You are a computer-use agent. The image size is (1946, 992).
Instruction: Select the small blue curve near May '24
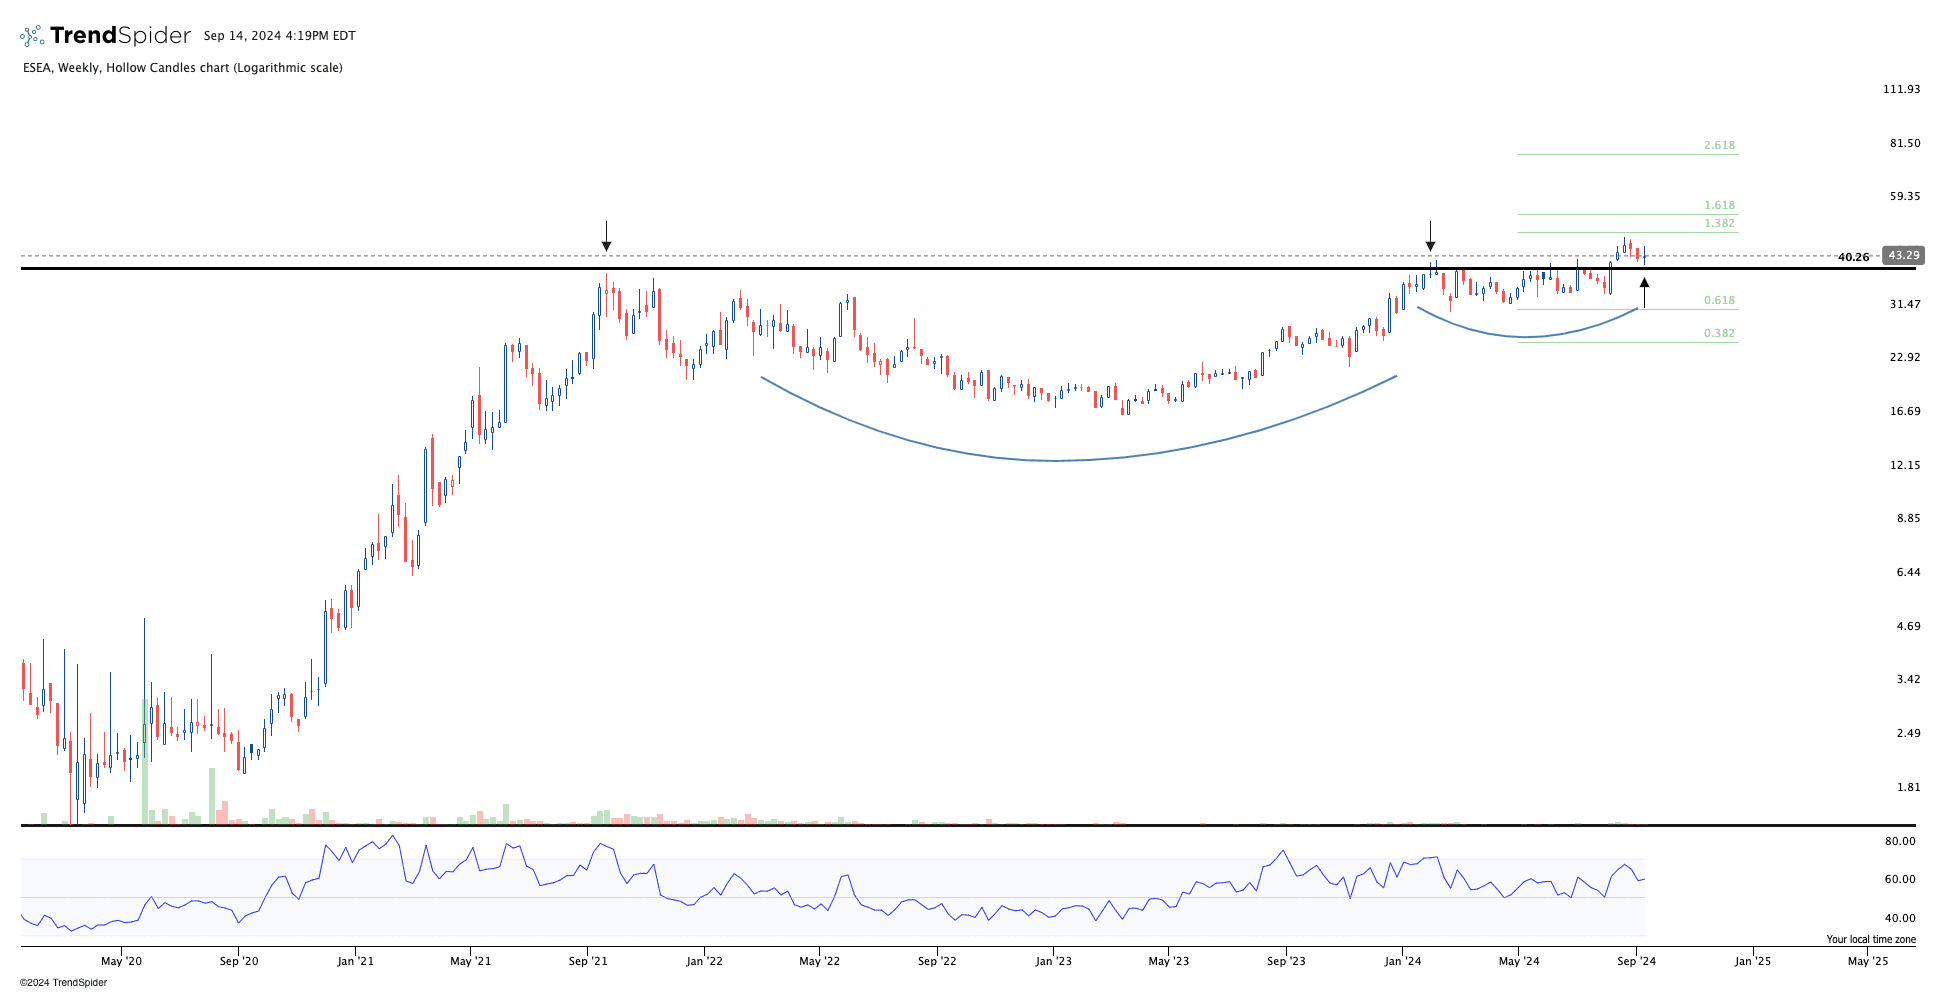pos(1528,336)
